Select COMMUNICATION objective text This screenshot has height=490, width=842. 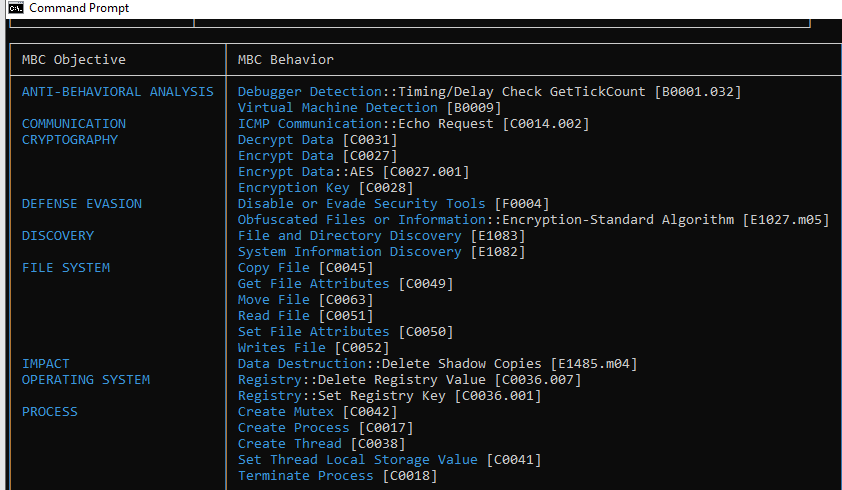pyautogui.click(x=74, y=124)
